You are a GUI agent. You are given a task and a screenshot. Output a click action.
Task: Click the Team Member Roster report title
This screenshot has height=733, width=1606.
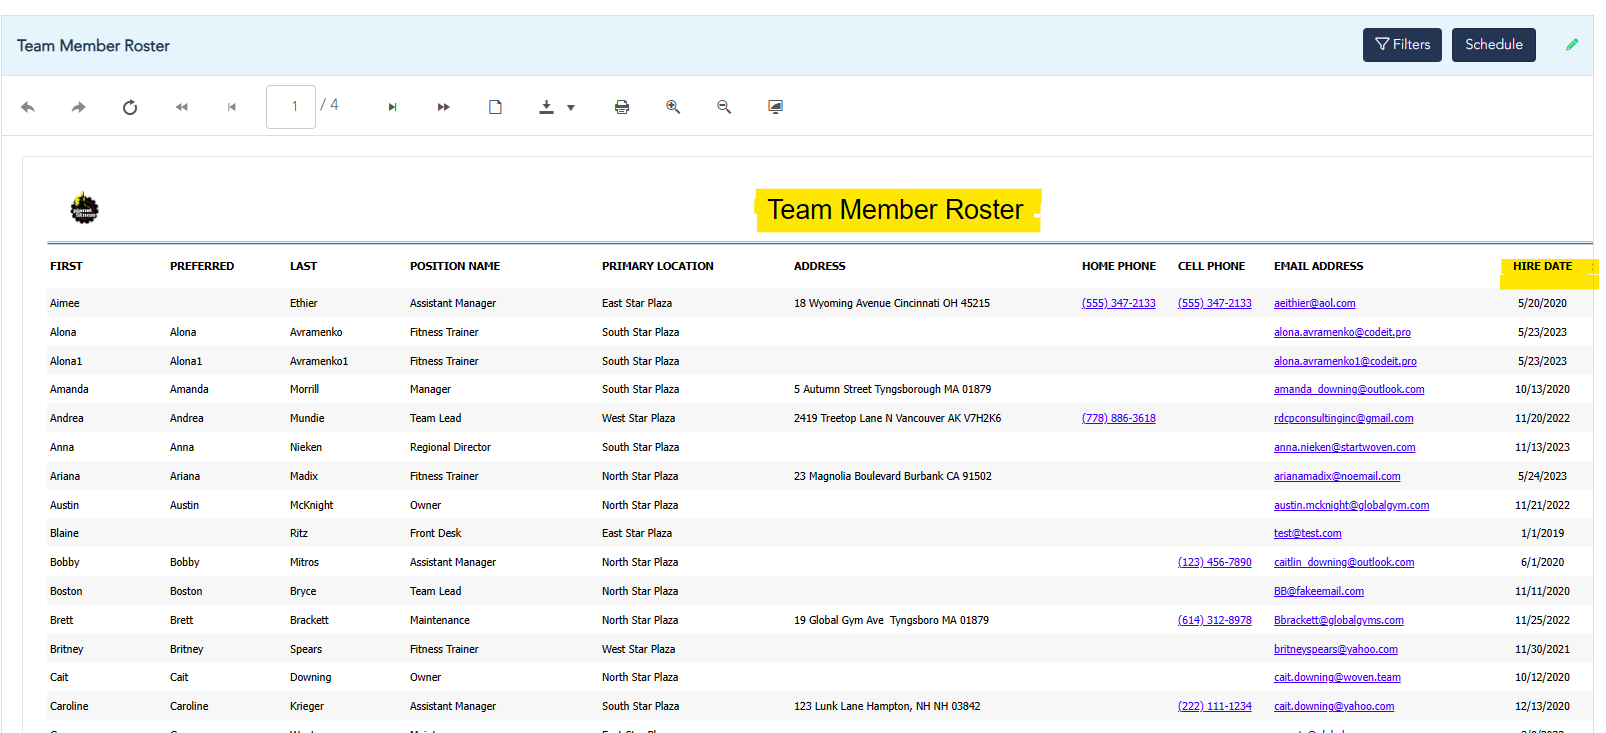pos(895,210)
